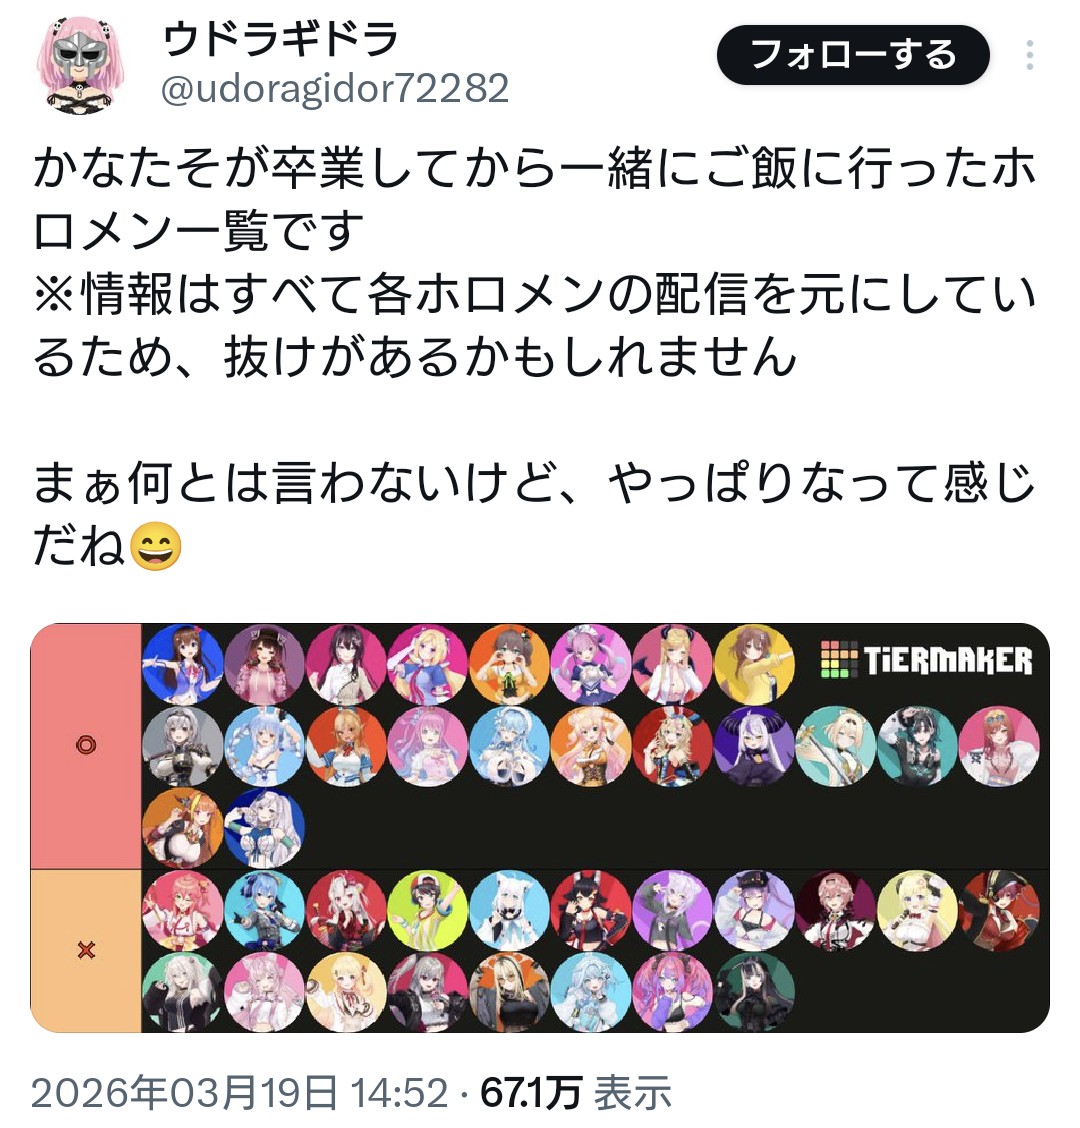Click the ウドラギドラ display name
This screenshot has height=1128, width=1080.
pyautogui.click(x=281, y=38)
